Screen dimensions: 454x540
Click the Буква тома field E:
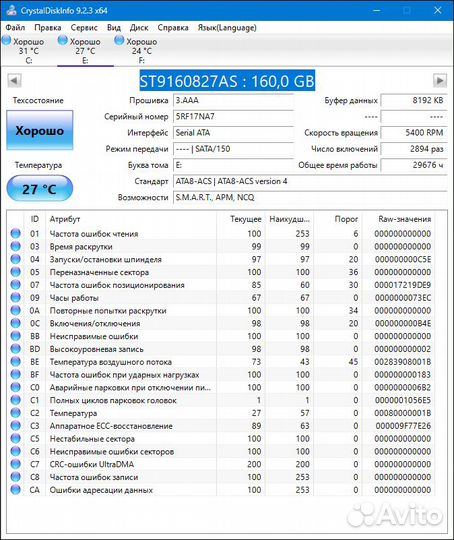[x=233, y=165]
